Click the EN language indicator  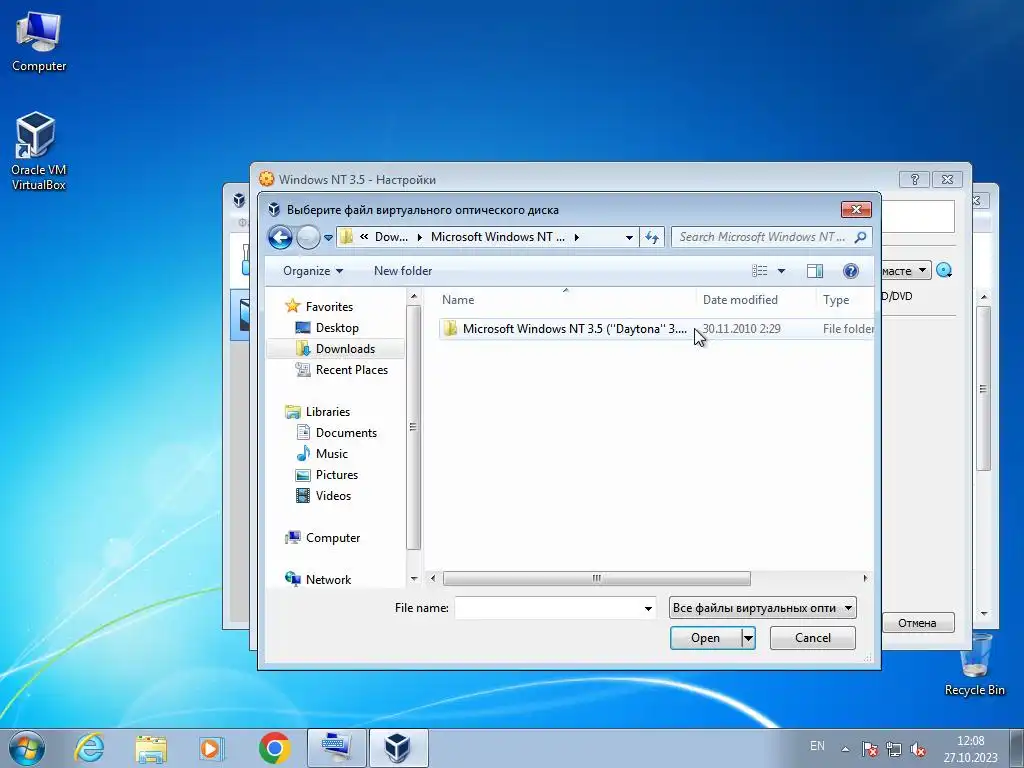(817, 746)
